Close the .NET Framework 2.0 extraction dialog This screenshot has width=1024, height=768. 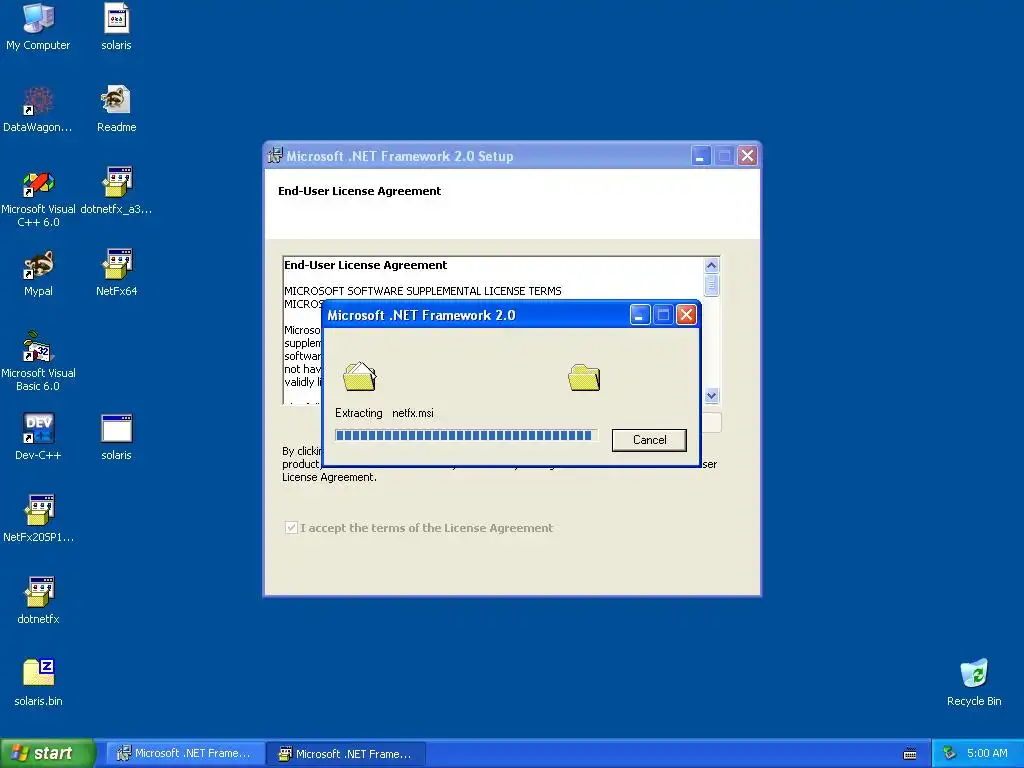coord(686,315)
